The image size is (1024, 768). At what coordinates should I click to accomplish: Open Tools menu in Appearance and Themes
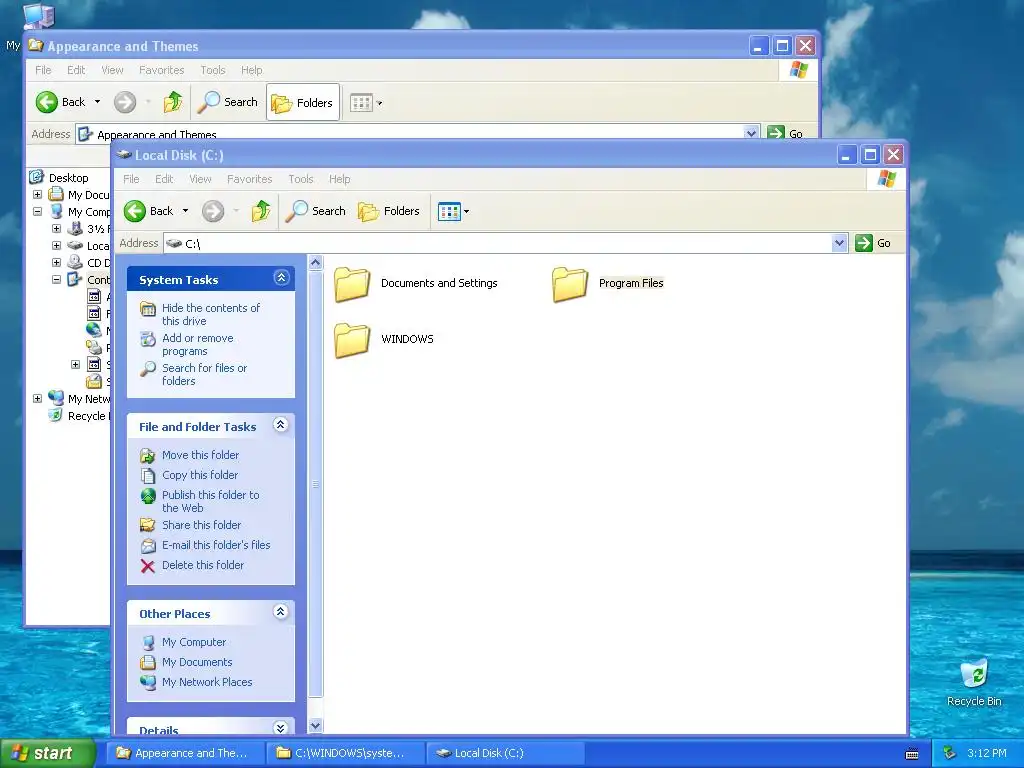tap(213, 70)
